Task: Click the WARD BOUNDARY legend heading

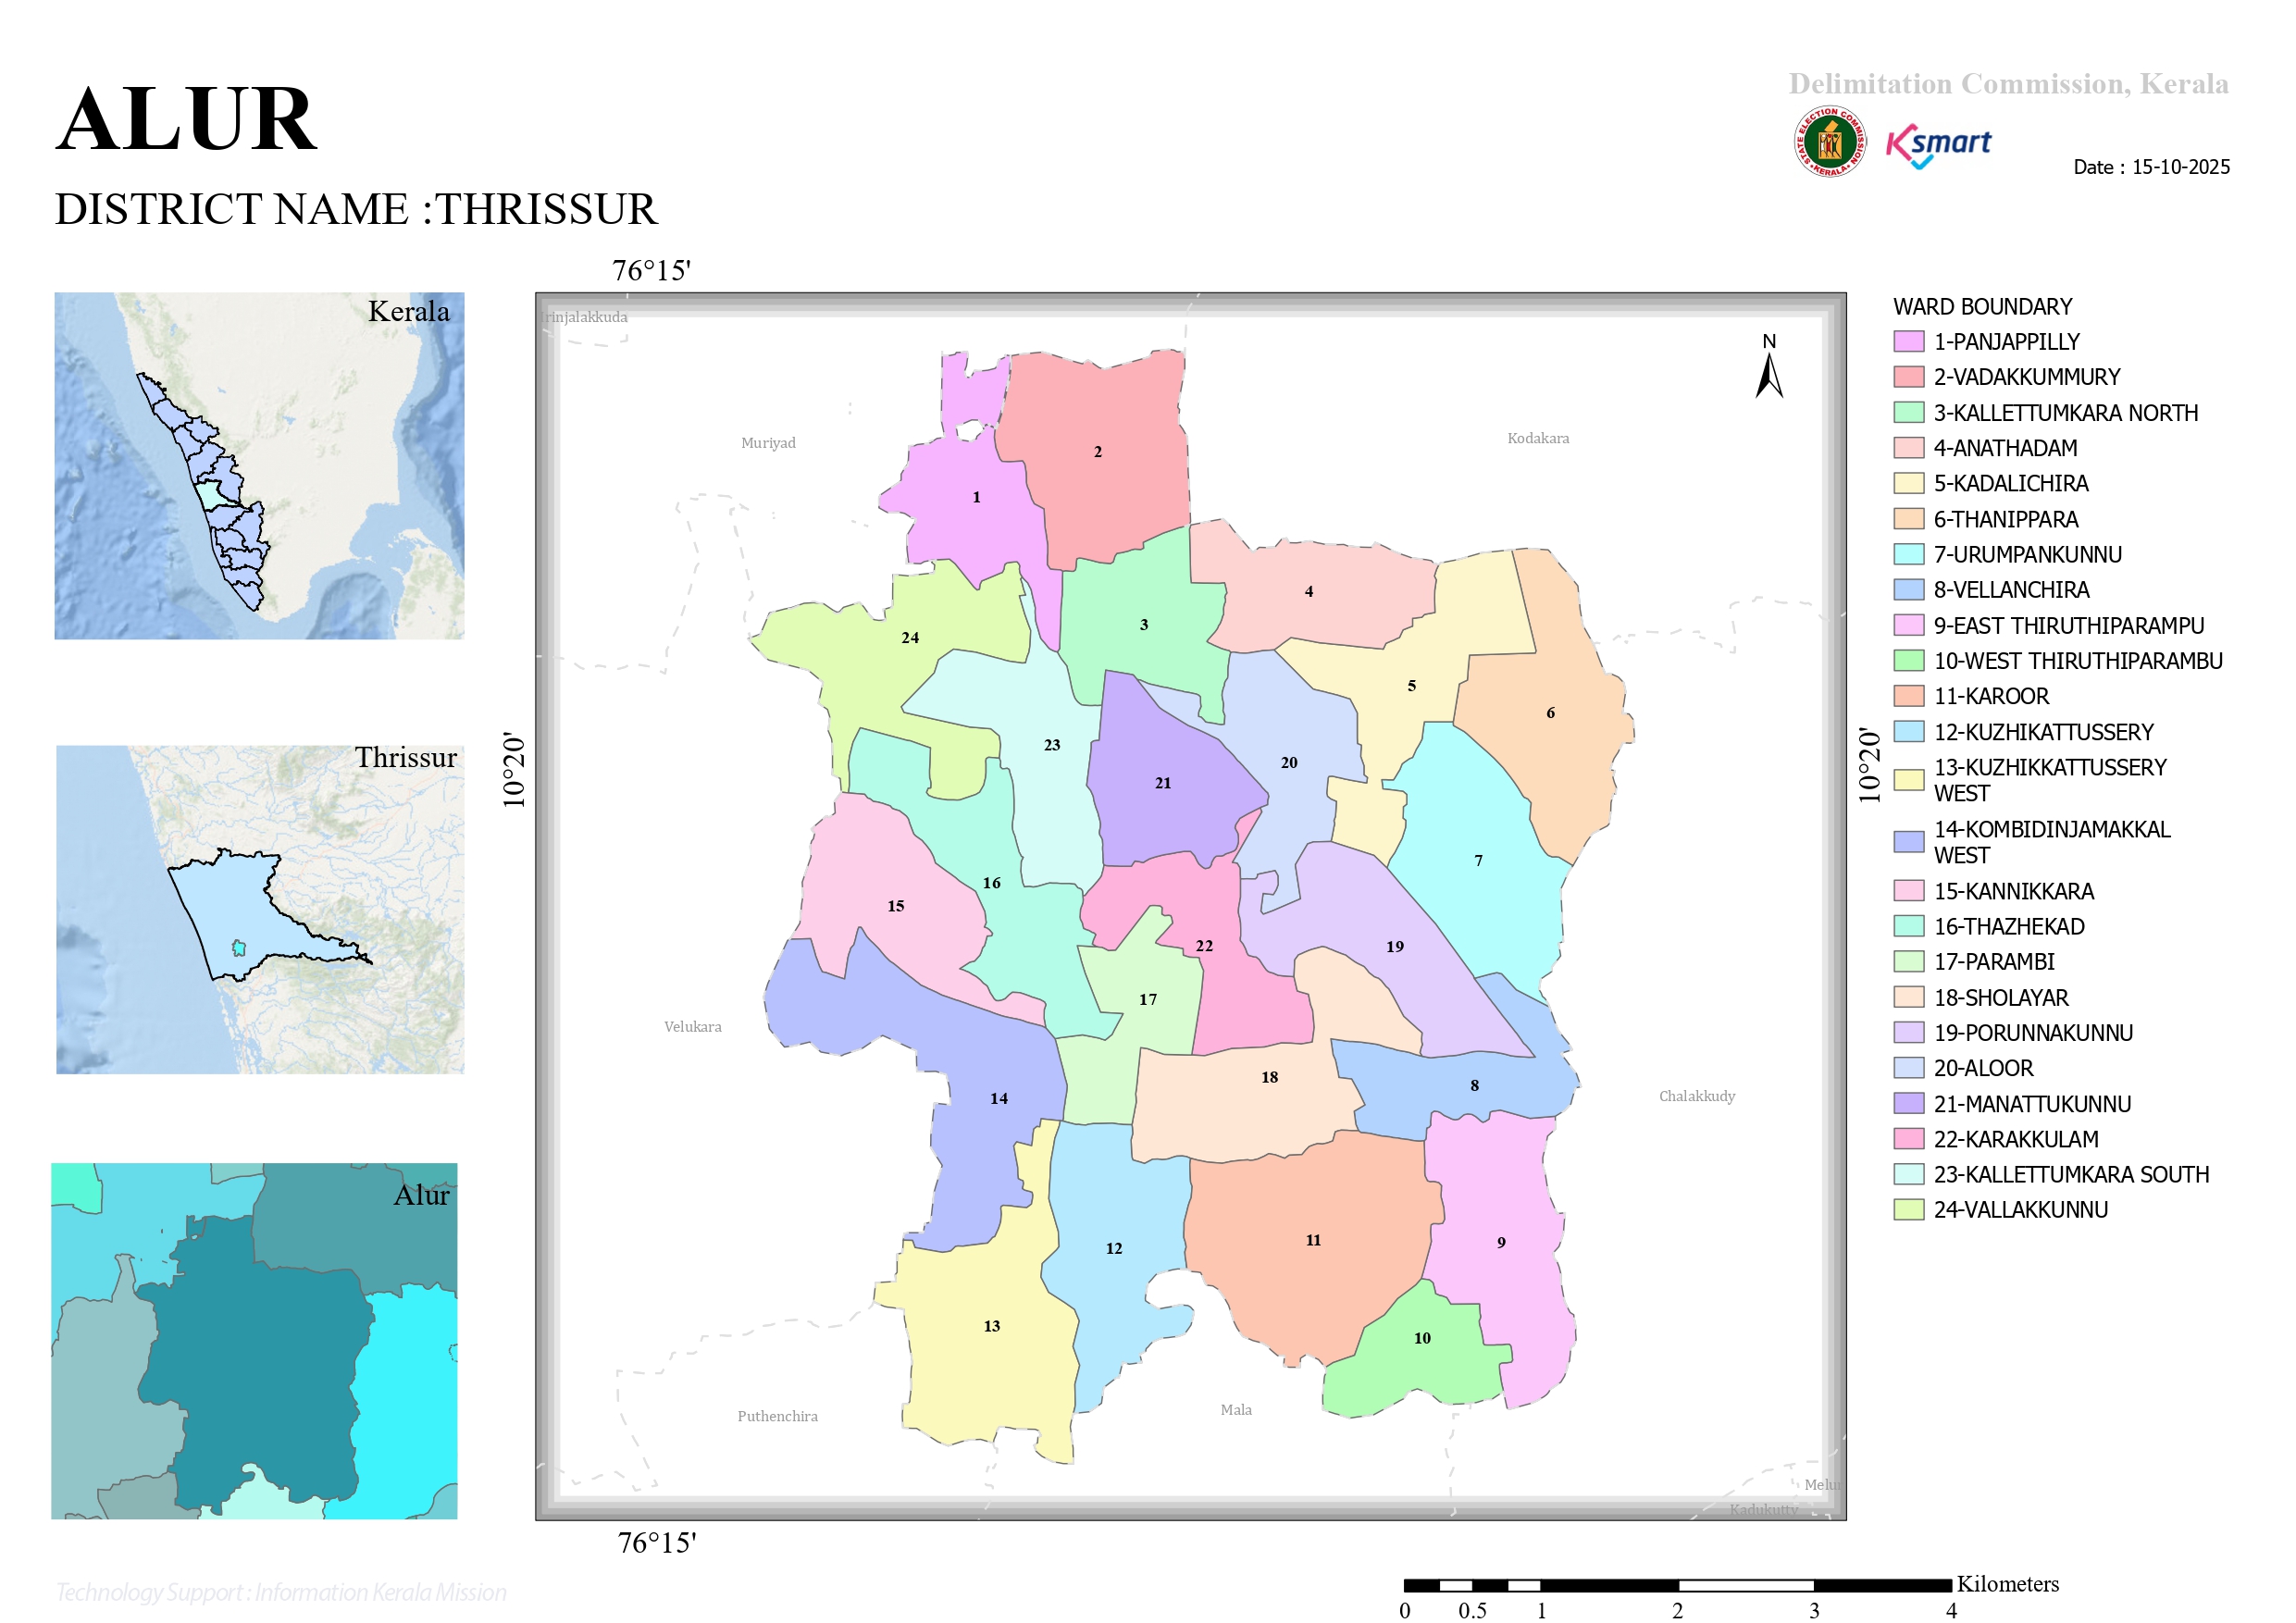Action: (x=1982, y=306)
